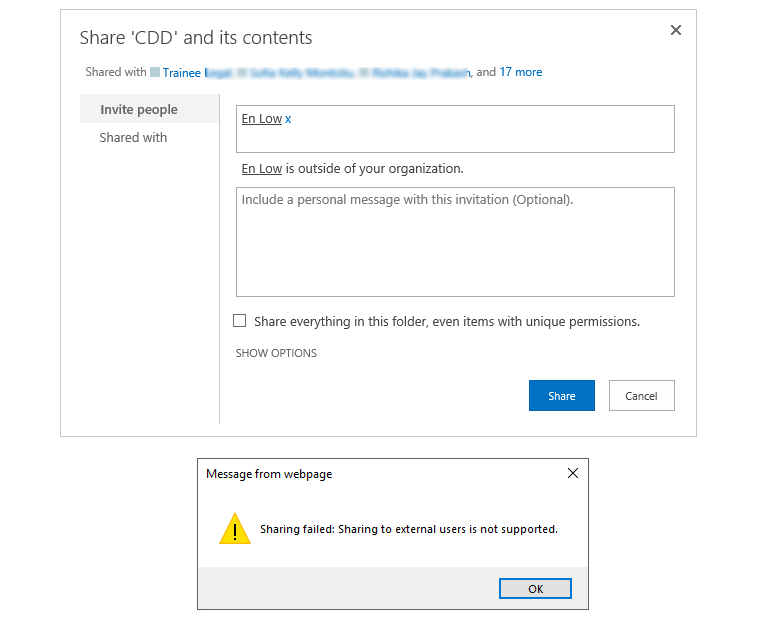Focus the personal message text area
This screenshot has height=622, width=783.
455,242
